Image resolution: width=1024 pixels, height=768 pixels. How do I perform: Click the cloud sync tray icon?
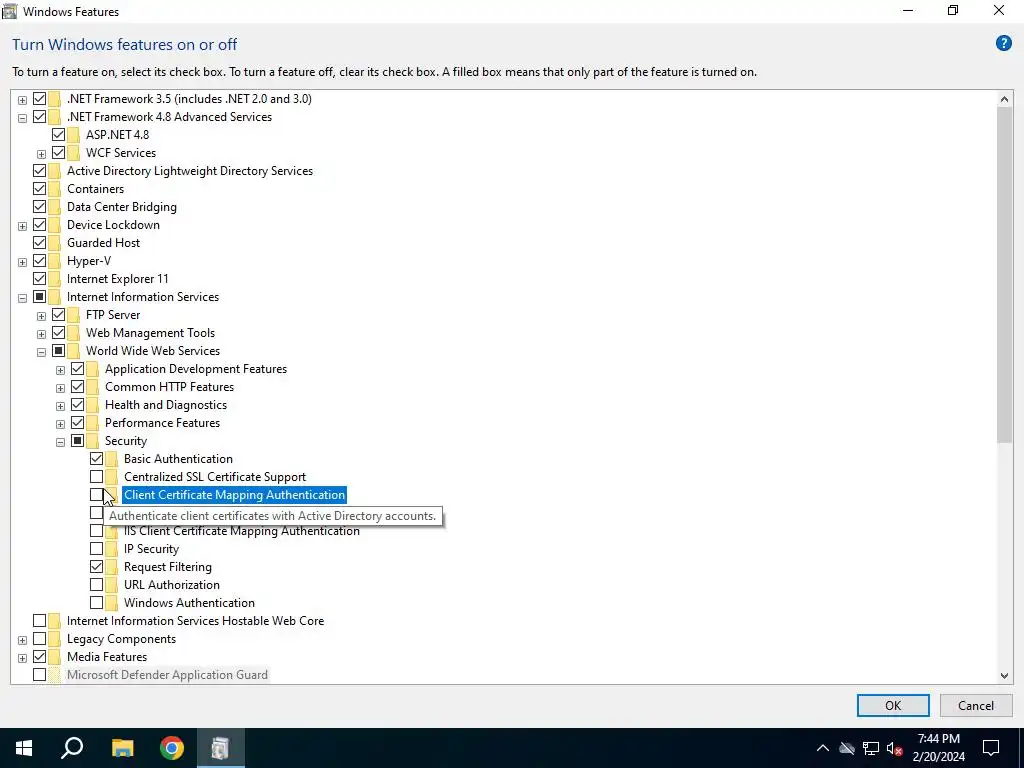point(847,748)
